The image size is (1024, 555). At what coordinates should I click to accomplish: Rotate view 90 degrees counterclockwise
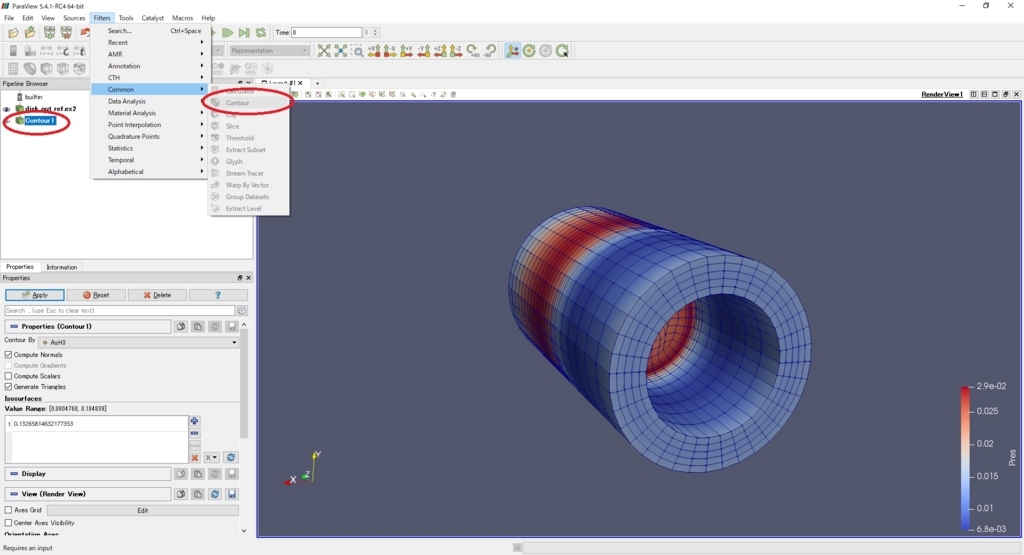click(x=490, y=51)
